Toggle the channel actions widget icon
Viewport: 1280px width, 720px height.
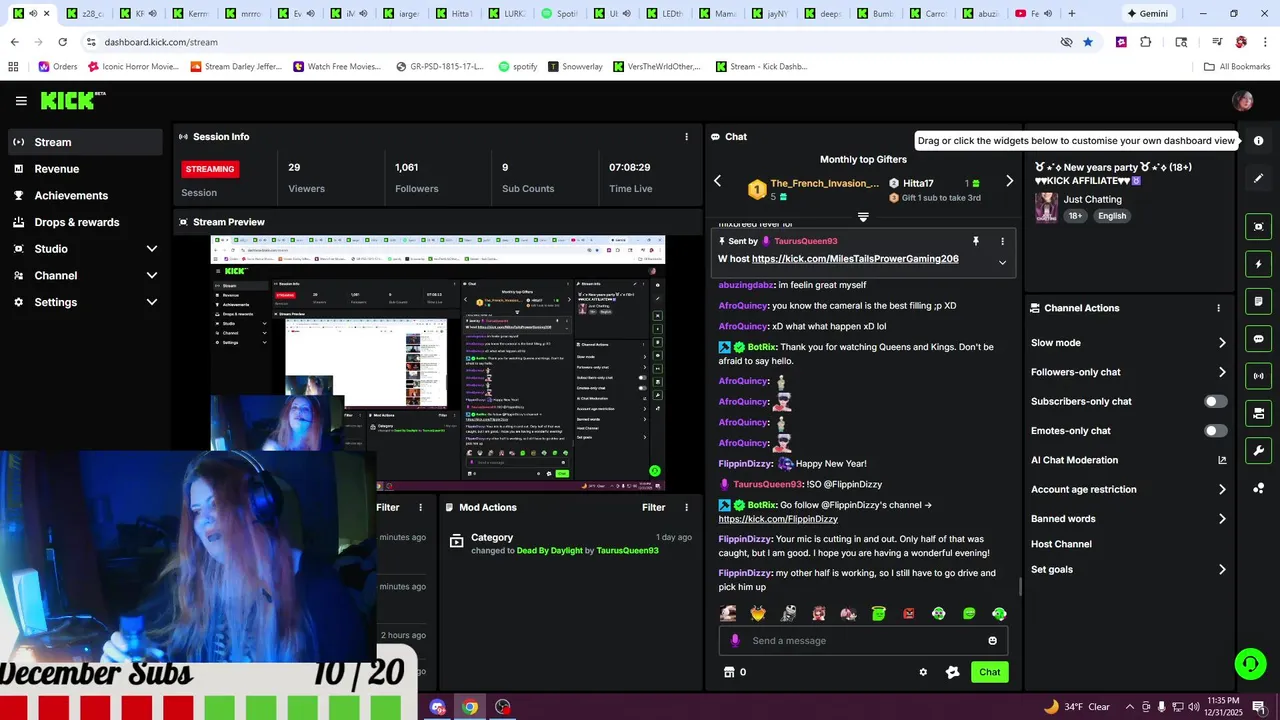tap(1258, 413)
